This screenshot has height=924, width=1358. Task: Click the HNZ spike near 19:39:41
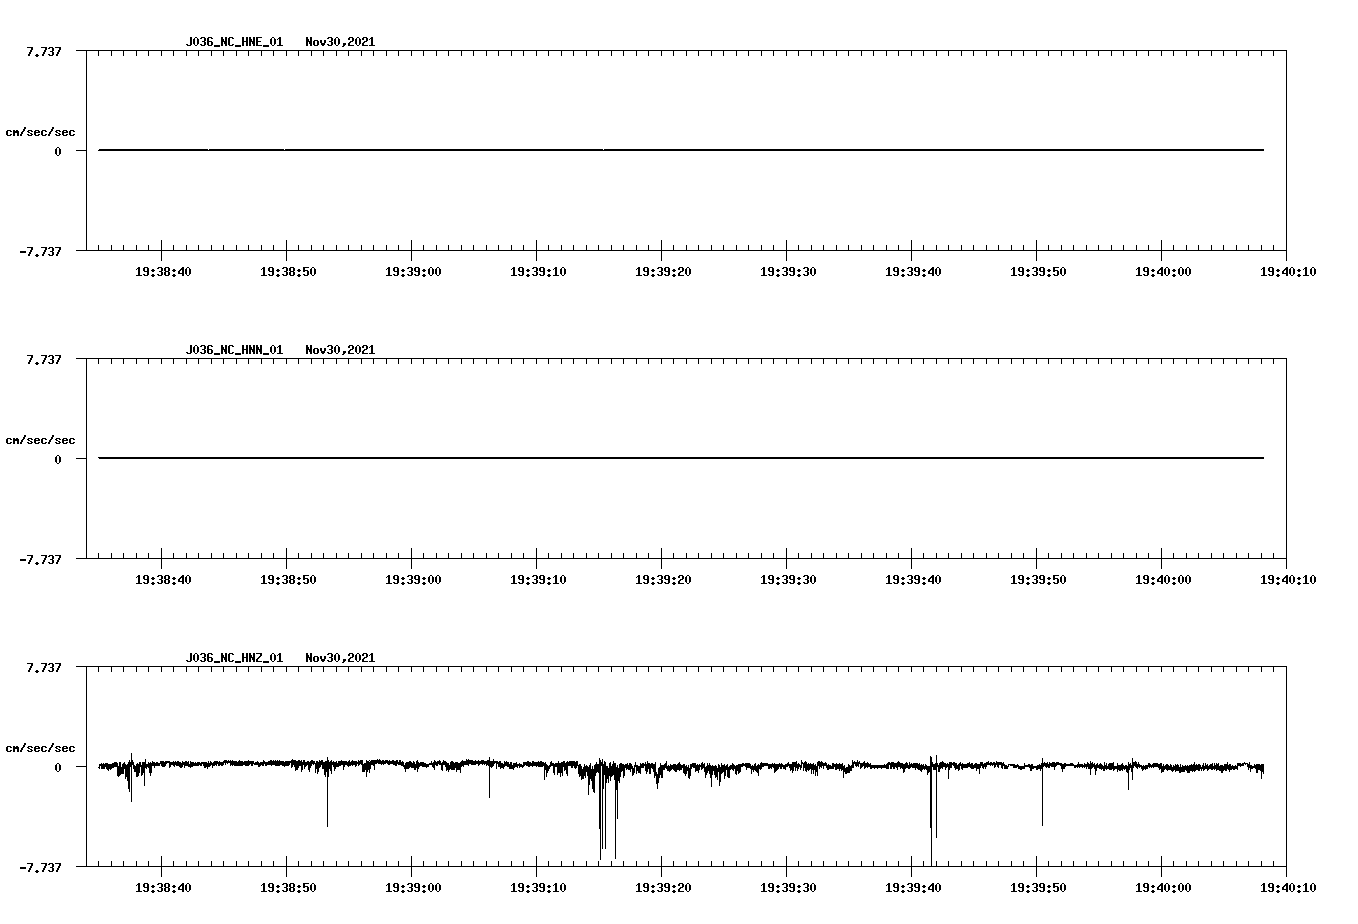932,810
